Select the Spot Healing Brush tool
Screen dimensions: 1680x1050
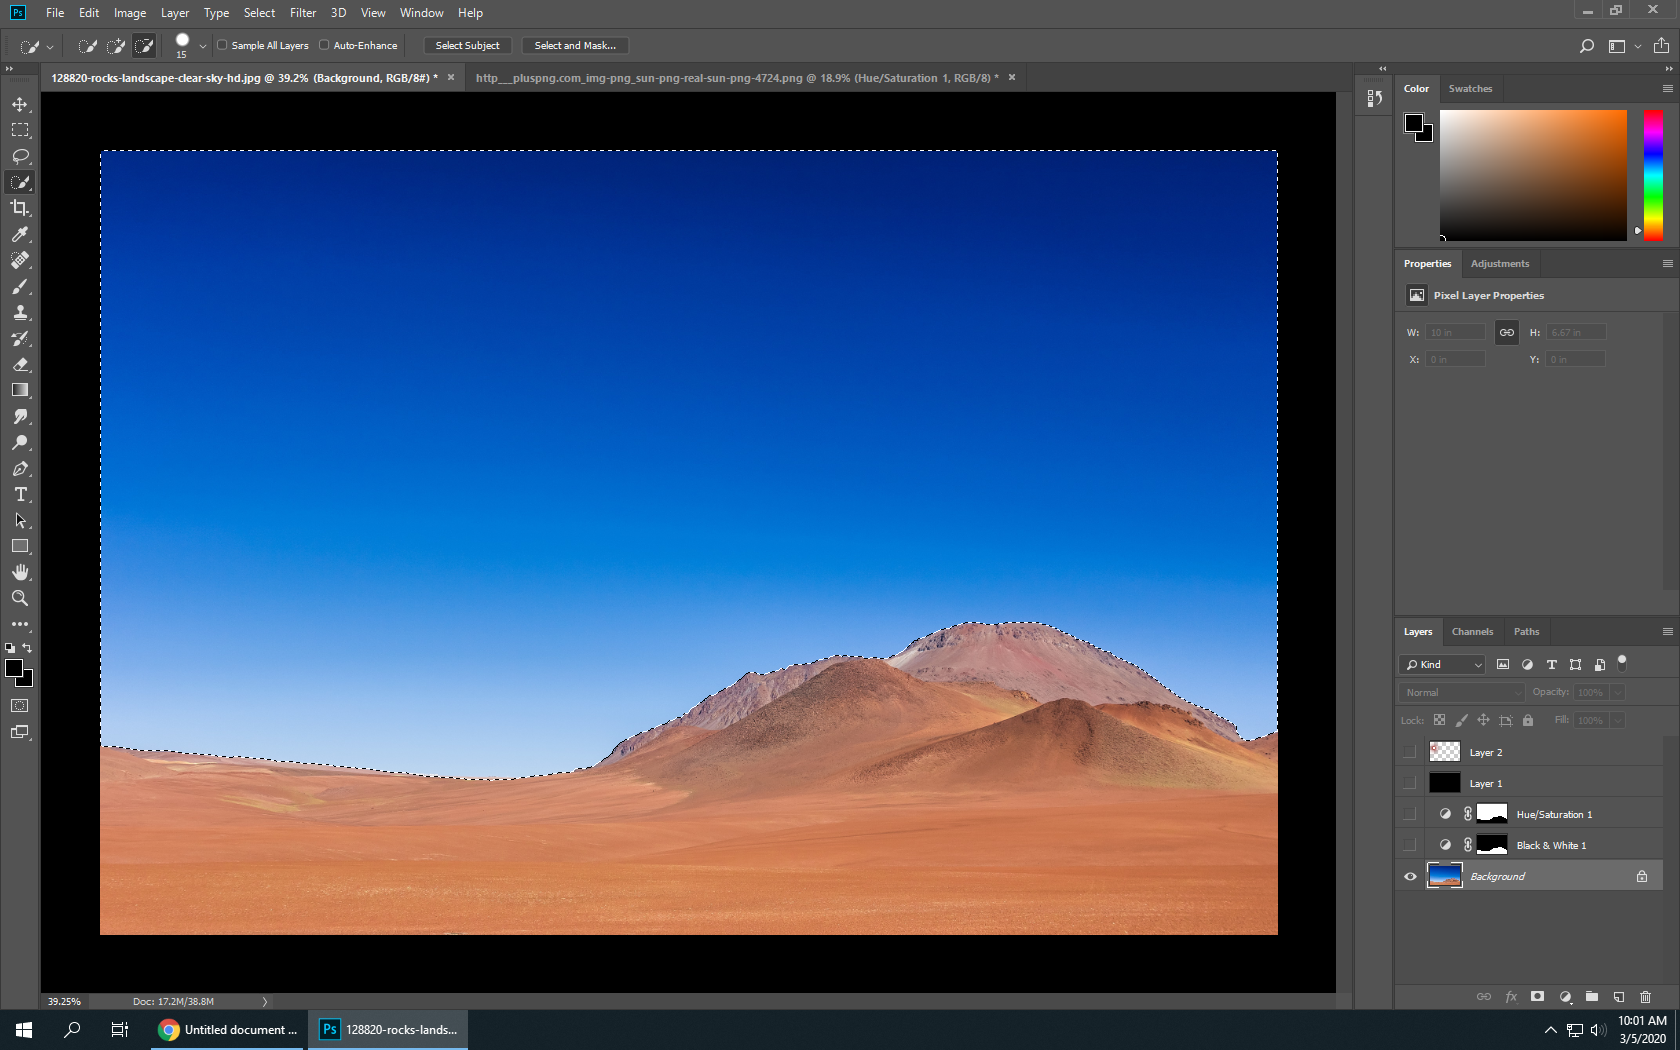tap(20, 260)
